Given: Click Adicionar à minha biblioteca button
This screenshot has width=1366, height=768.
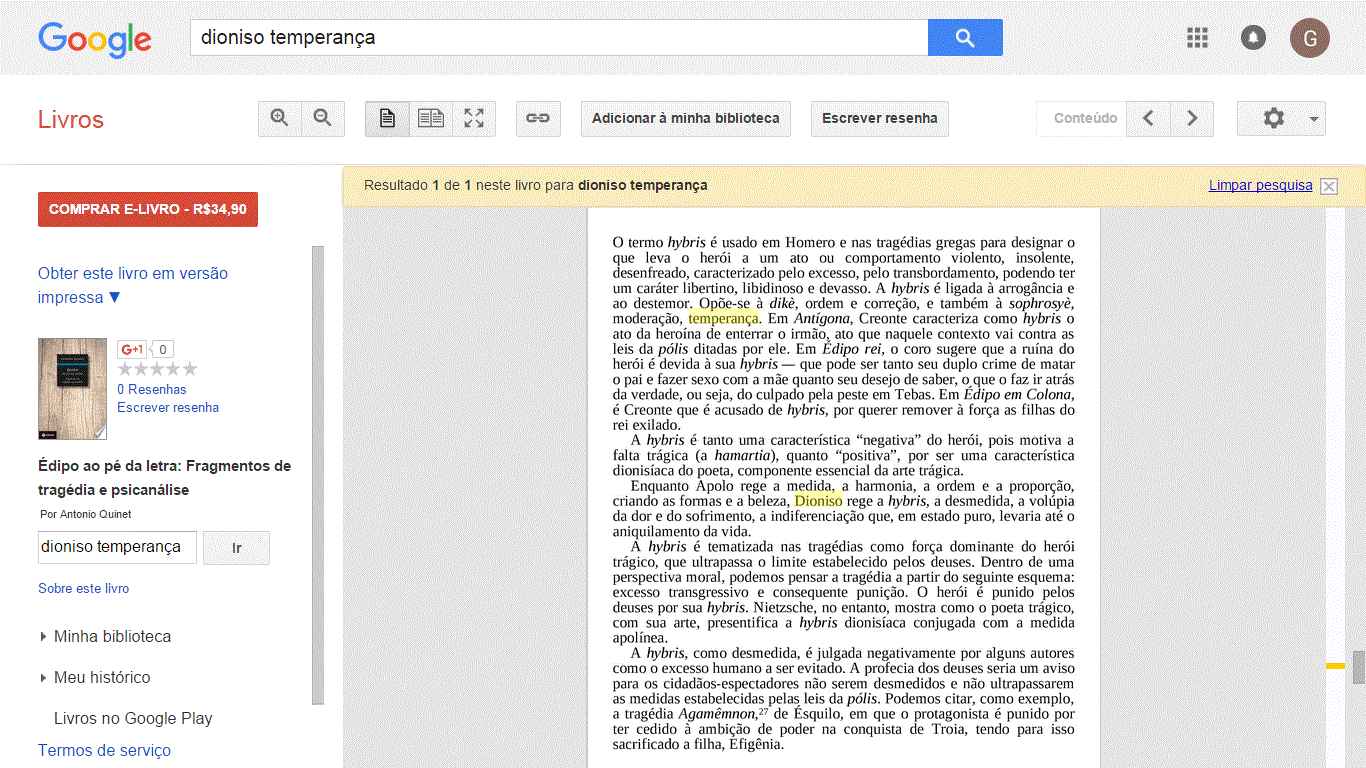Looking at the screenshot, I should coord(685,118).
